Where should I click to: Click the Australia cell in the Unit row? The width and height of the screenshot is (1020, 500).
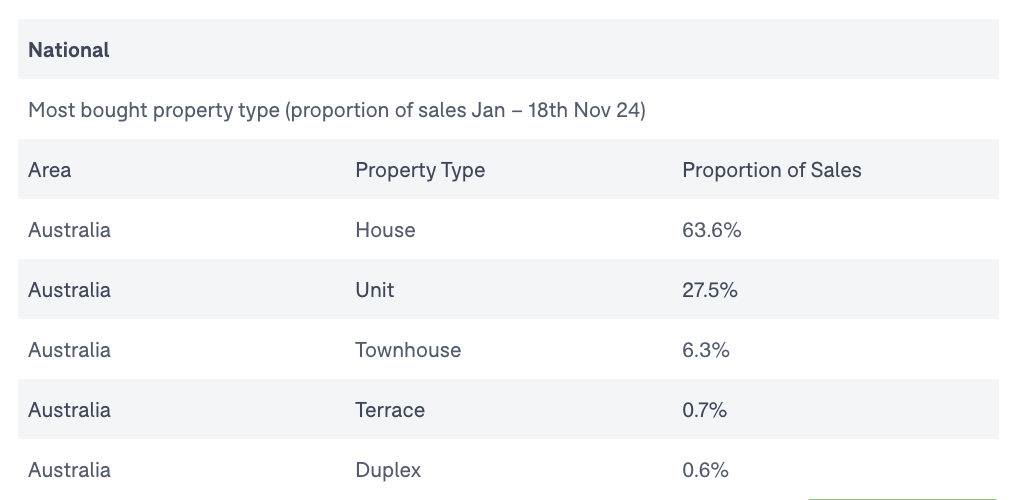click(70, 290)
